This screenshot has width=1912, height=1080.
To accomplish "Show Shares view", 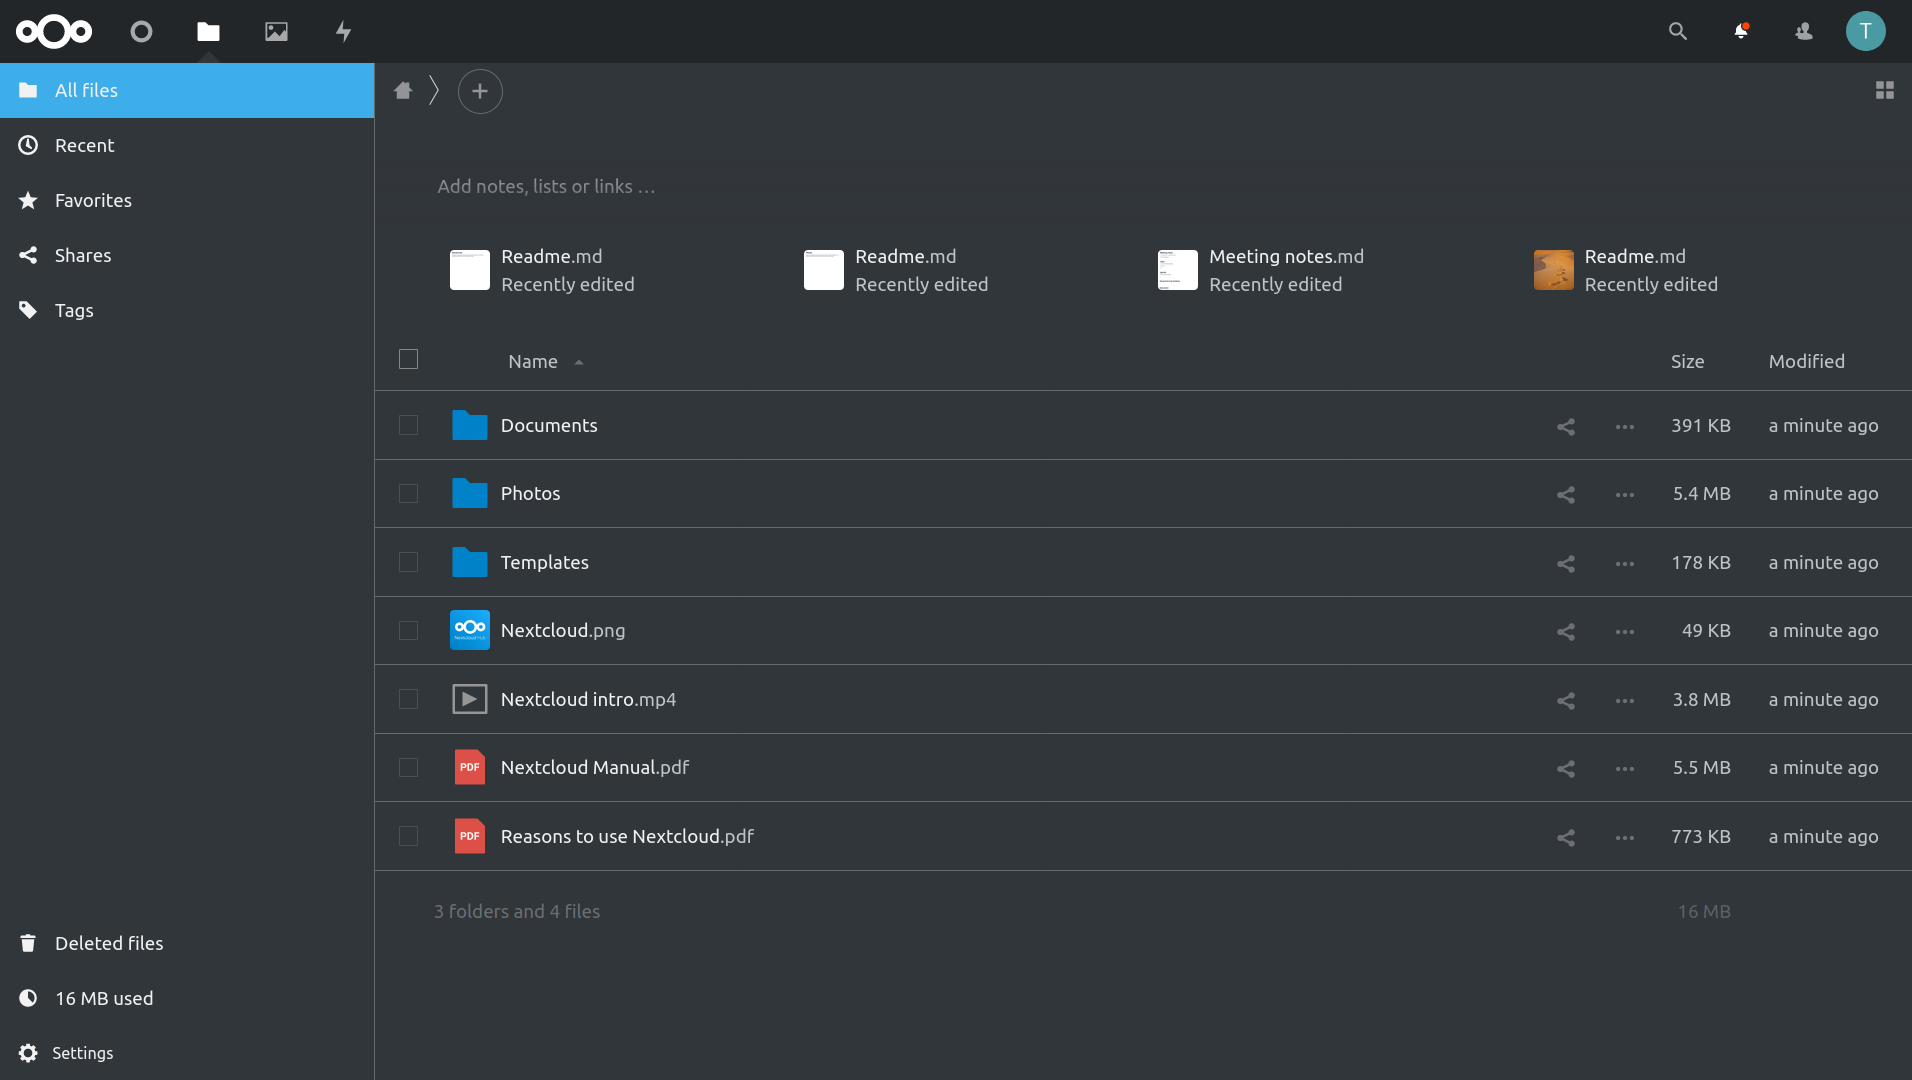I will tap(187, 255).
